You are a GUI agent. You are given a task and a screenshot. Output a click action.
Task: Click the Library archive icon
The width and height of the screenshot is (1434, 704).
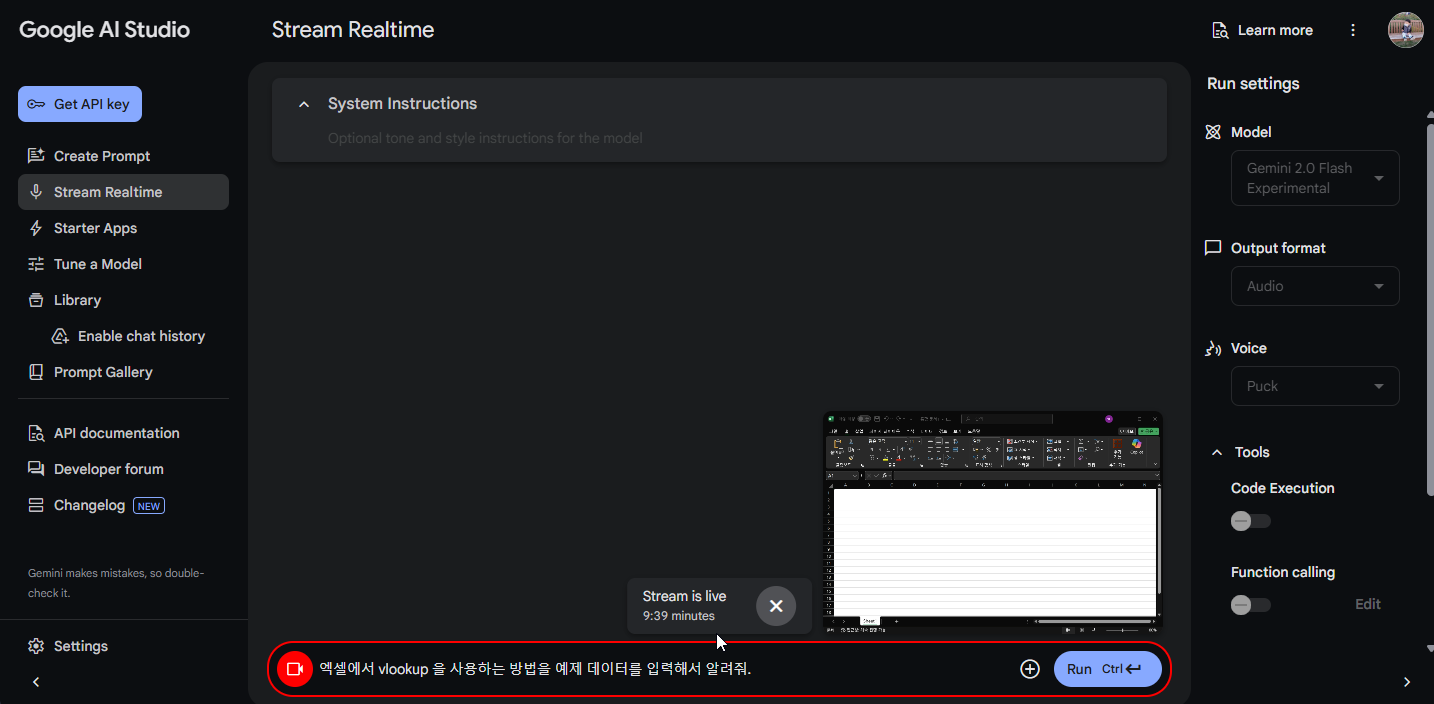point(36,300)
